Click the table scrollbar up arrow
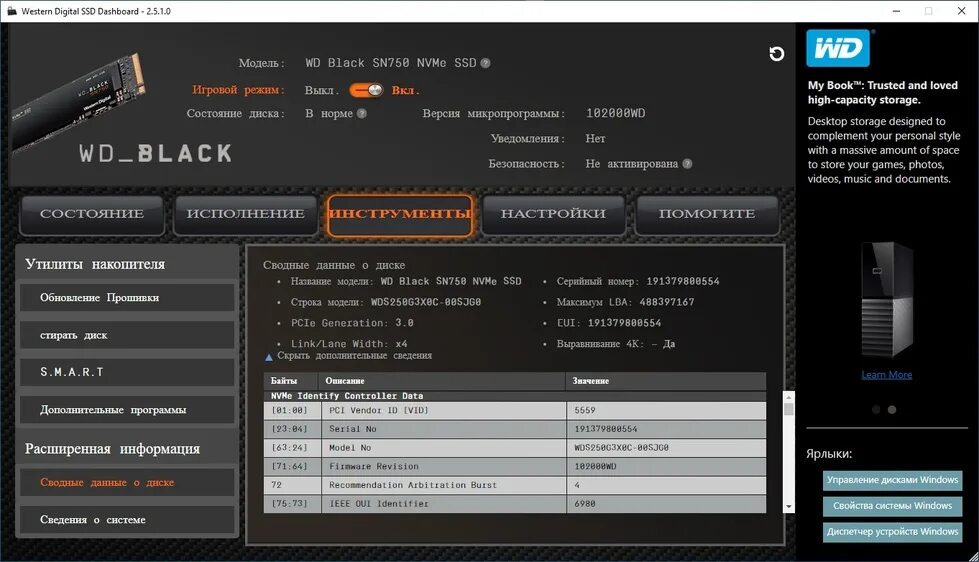The image size is (979, 562). click(x=789, y=397)
